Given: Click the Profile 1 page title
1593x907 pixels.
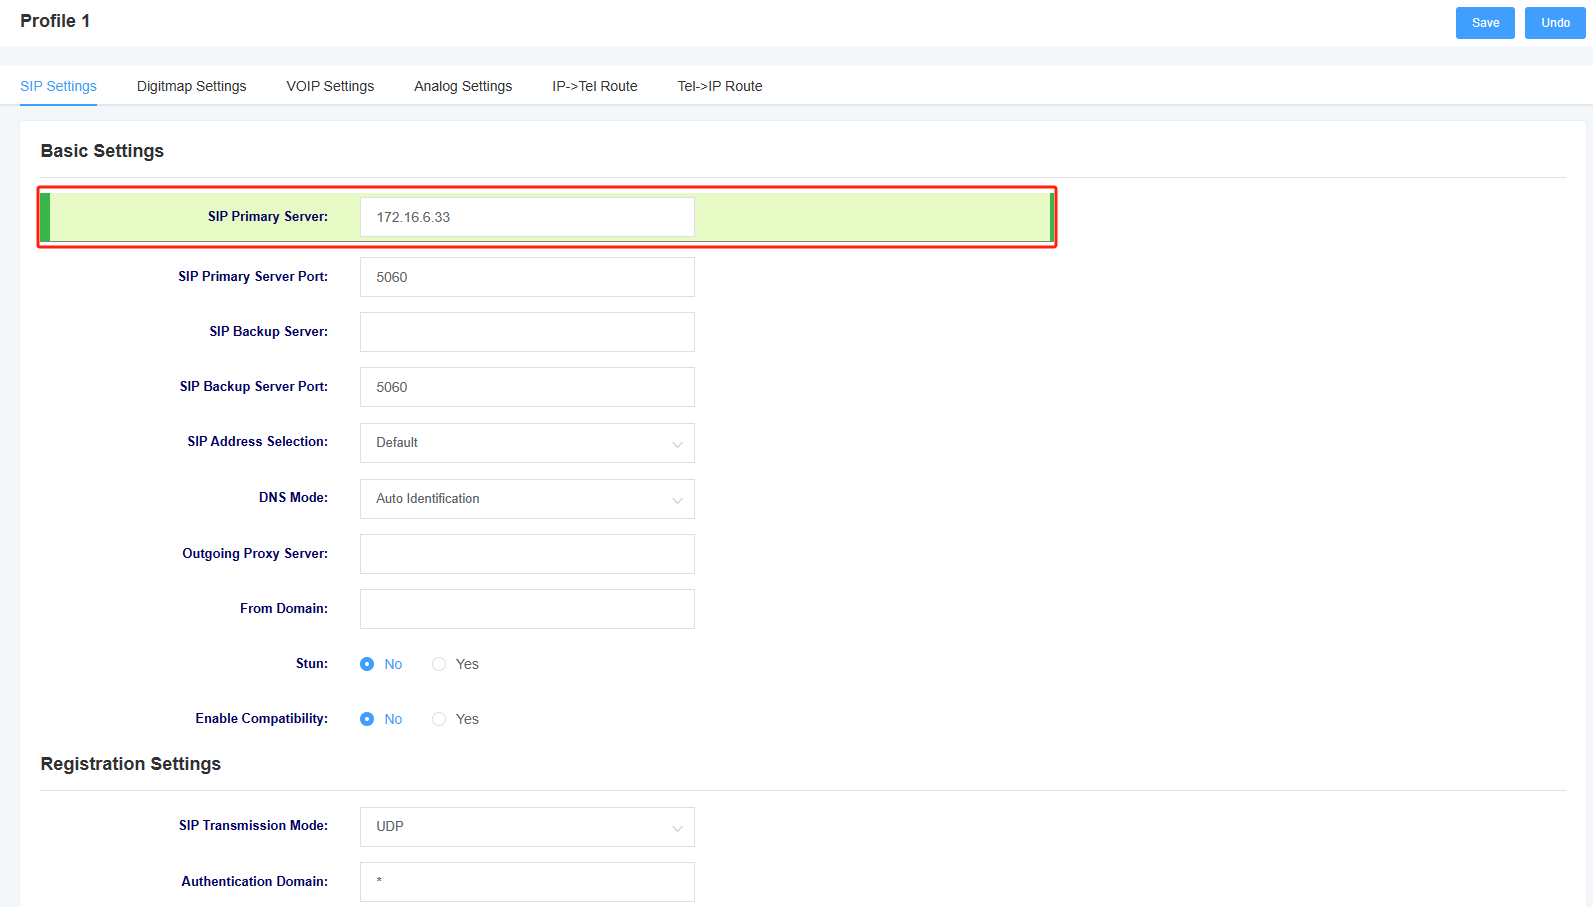Looking at the screenshot, I should [x=55, y=21].
